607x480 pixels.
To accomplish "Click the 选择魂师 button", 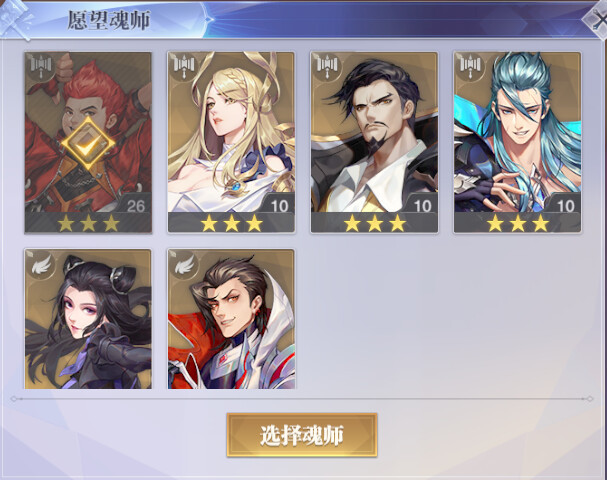I will tap(302, 435).
